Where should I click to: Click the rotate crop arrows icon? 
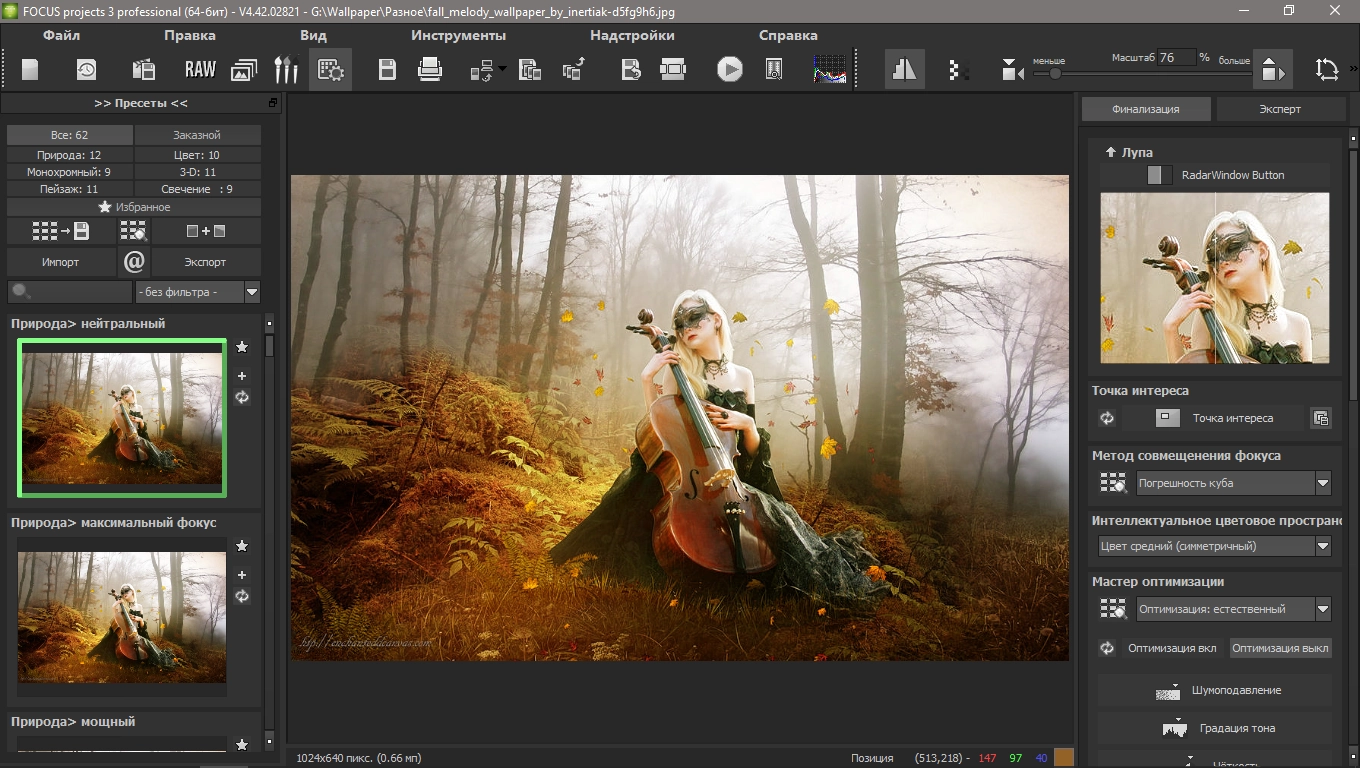click(1327, 70)
